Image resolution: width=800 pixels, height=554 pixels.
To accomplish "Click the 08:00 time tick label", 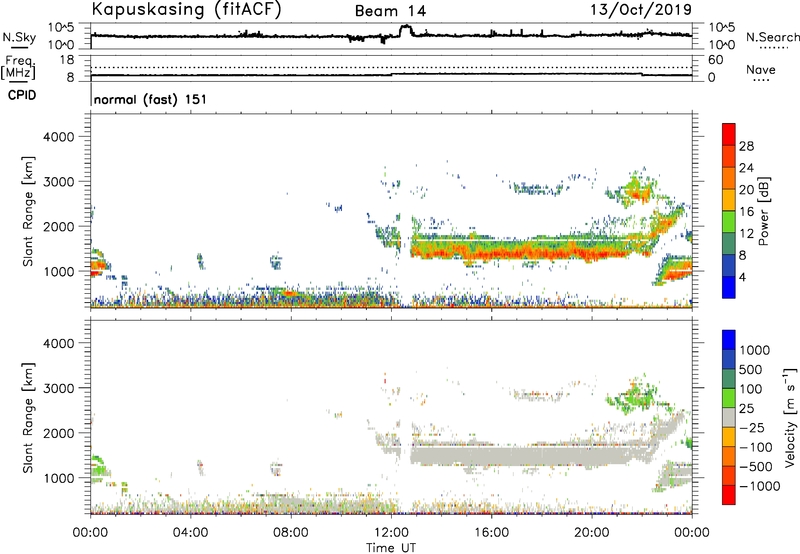I will [290, 533].
